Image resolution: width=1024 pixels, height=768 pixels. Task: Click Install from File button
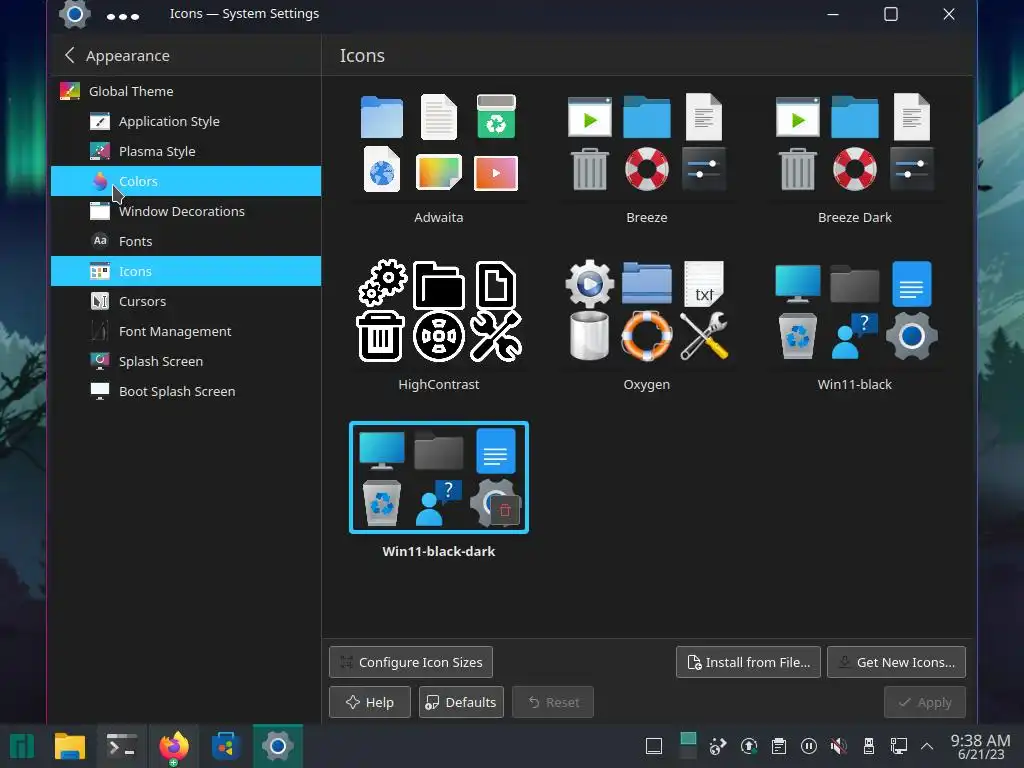point(748,662)
